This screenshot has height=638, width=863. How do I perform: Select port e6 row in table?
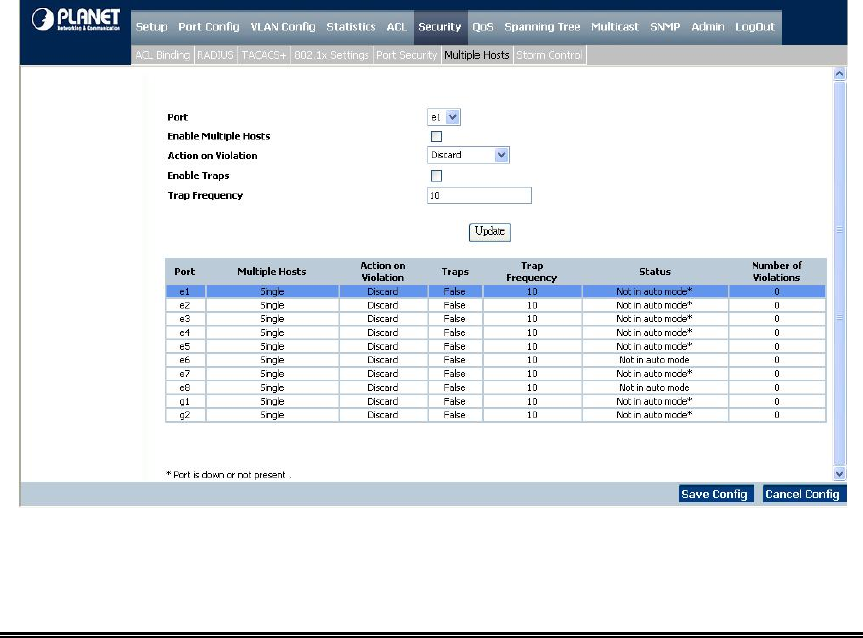pos(495,359)
